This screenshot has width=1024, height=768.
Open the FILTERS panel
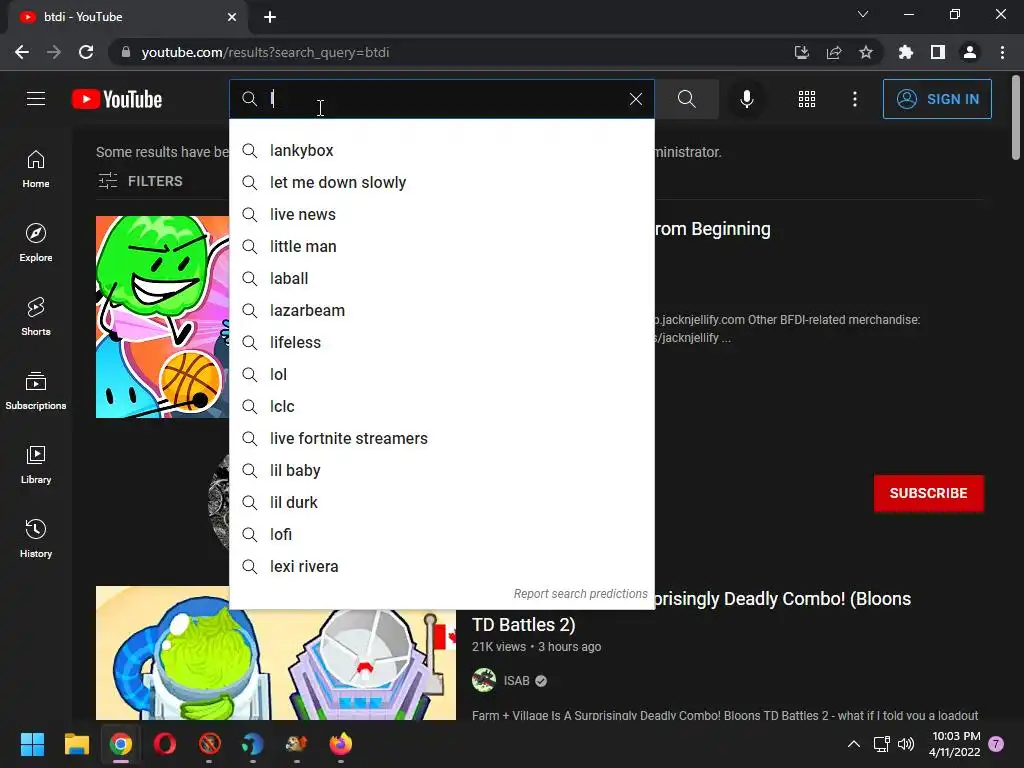140,181
